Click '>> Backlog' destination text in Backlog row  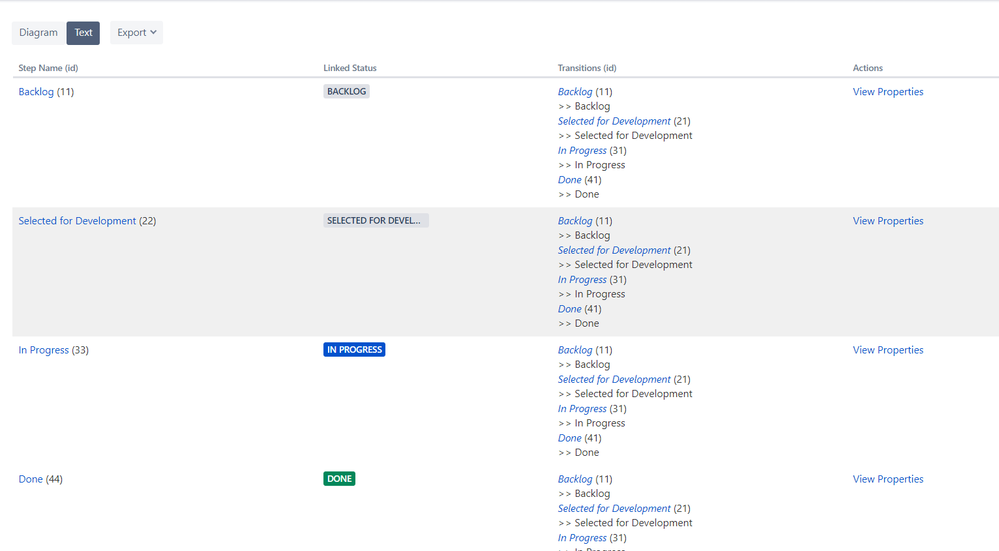(x=584, y=106)
